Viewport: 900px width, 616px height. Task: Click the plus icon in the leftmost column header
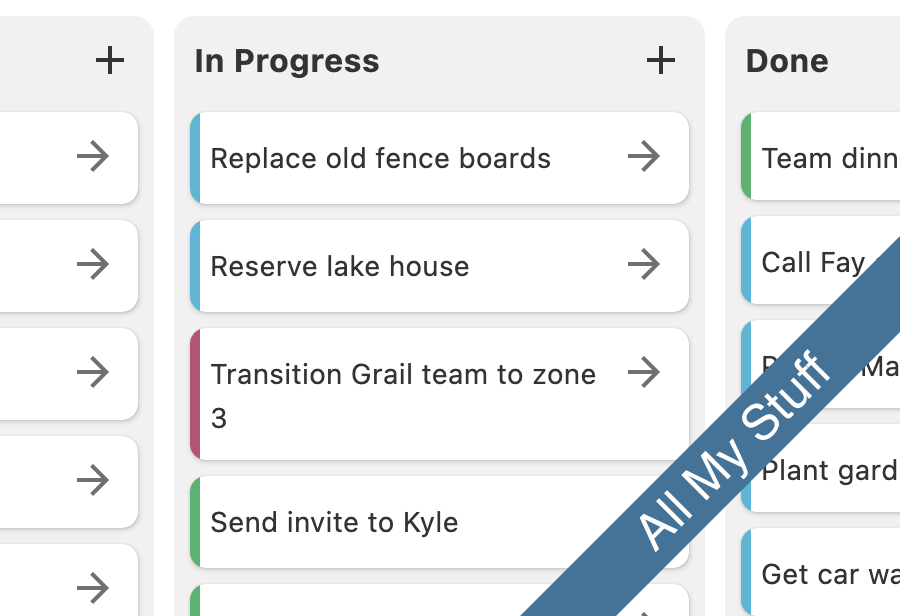pyautogui.click(x=110, y=60)
